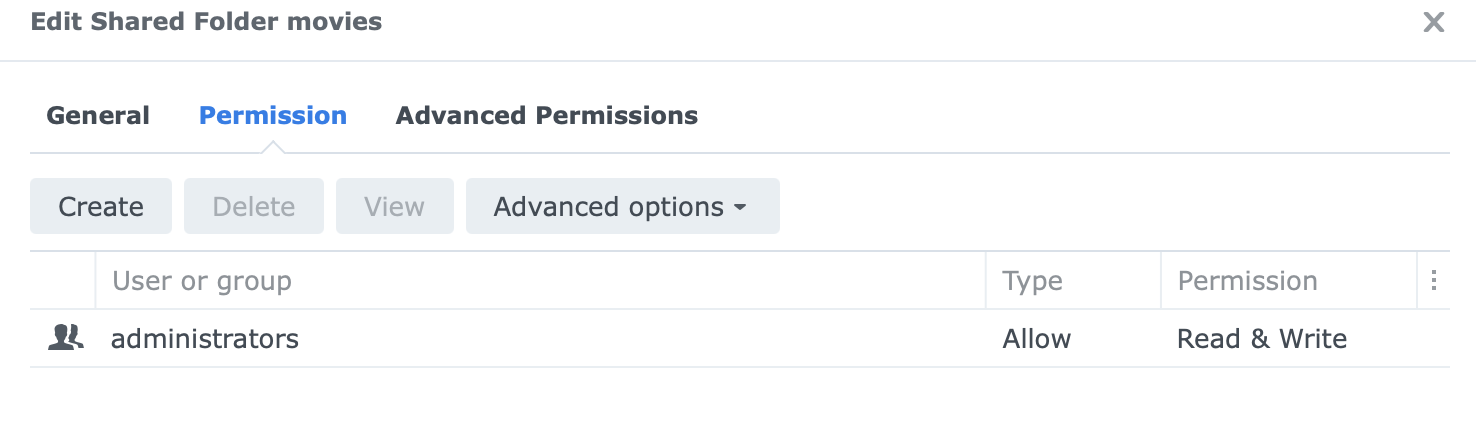Click the greyed-out Delete button

pos(254,207)
